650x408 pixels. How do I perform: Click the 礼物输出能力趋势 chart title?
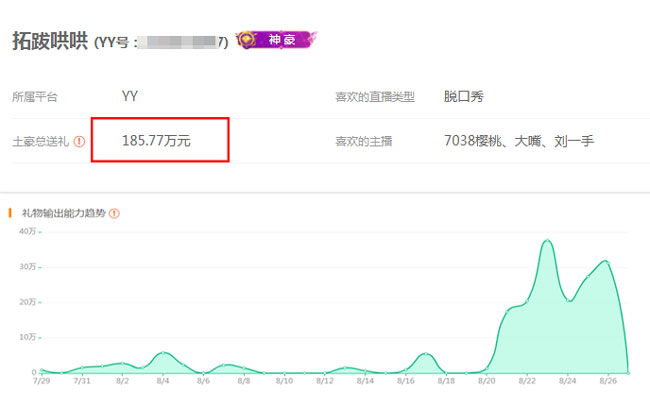[62, 214]
